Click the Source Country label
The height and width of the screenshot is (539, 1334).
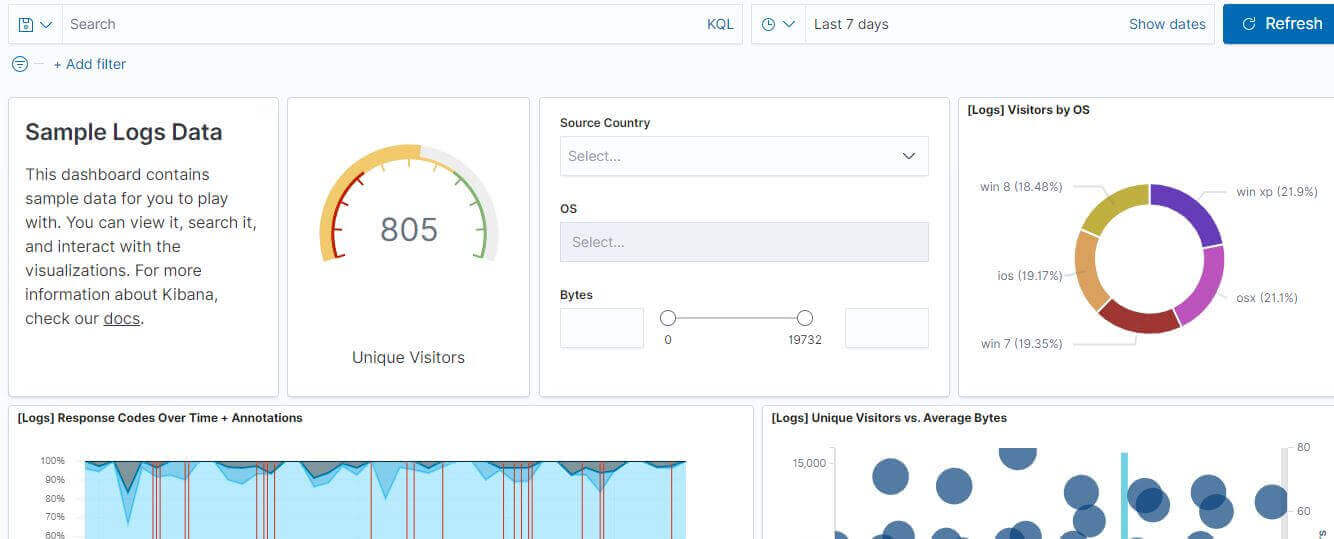pos(605,123)
